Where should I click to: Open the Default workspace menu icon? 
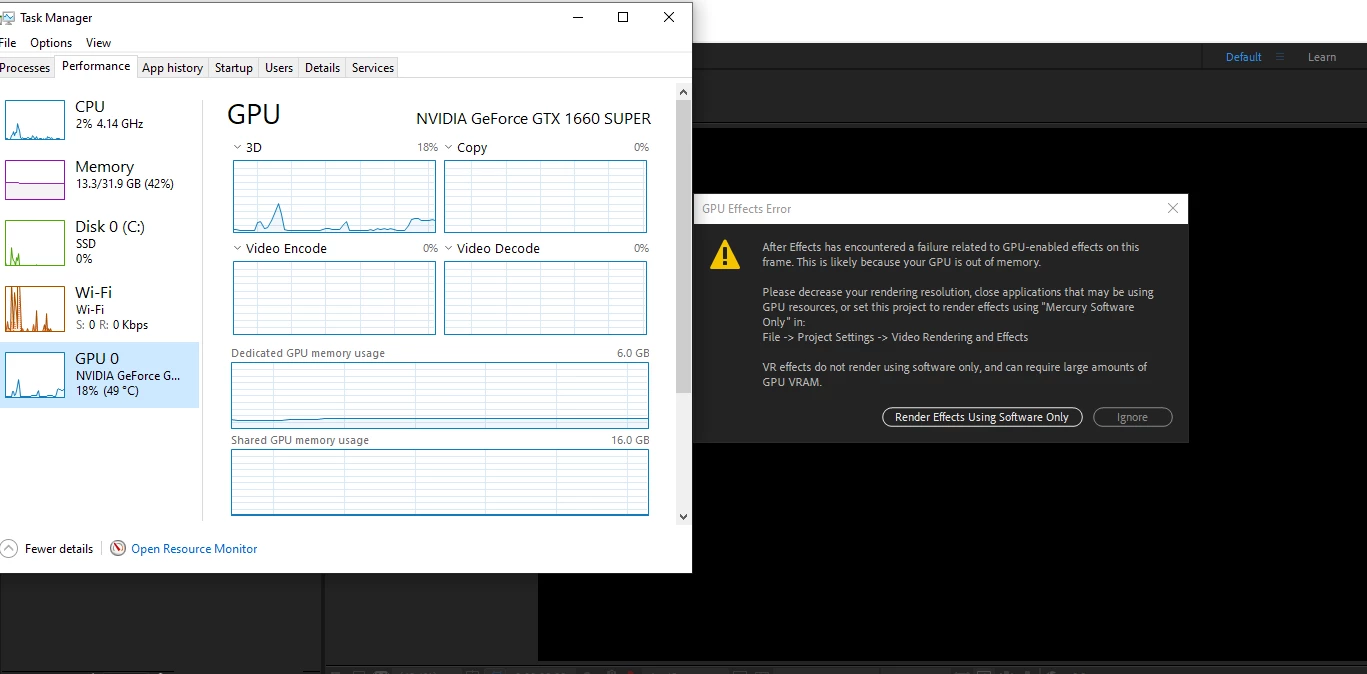[1279, 57]
